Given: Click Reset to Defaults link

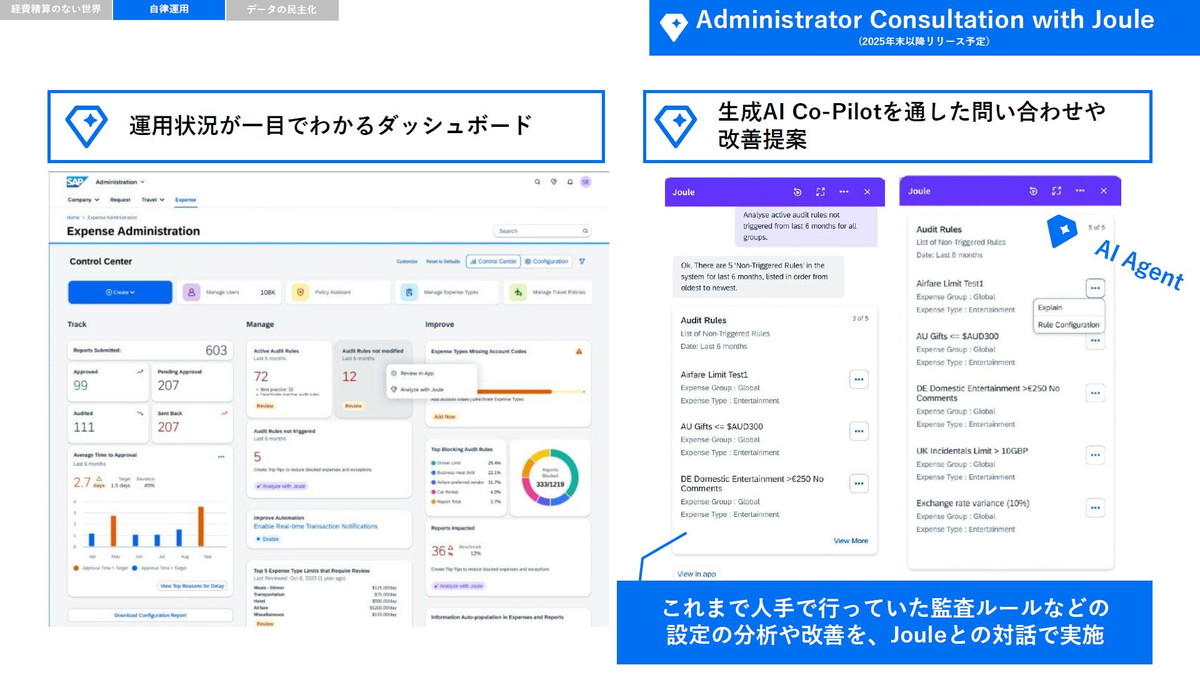Looking at the screenshot, I should [443, 261].
